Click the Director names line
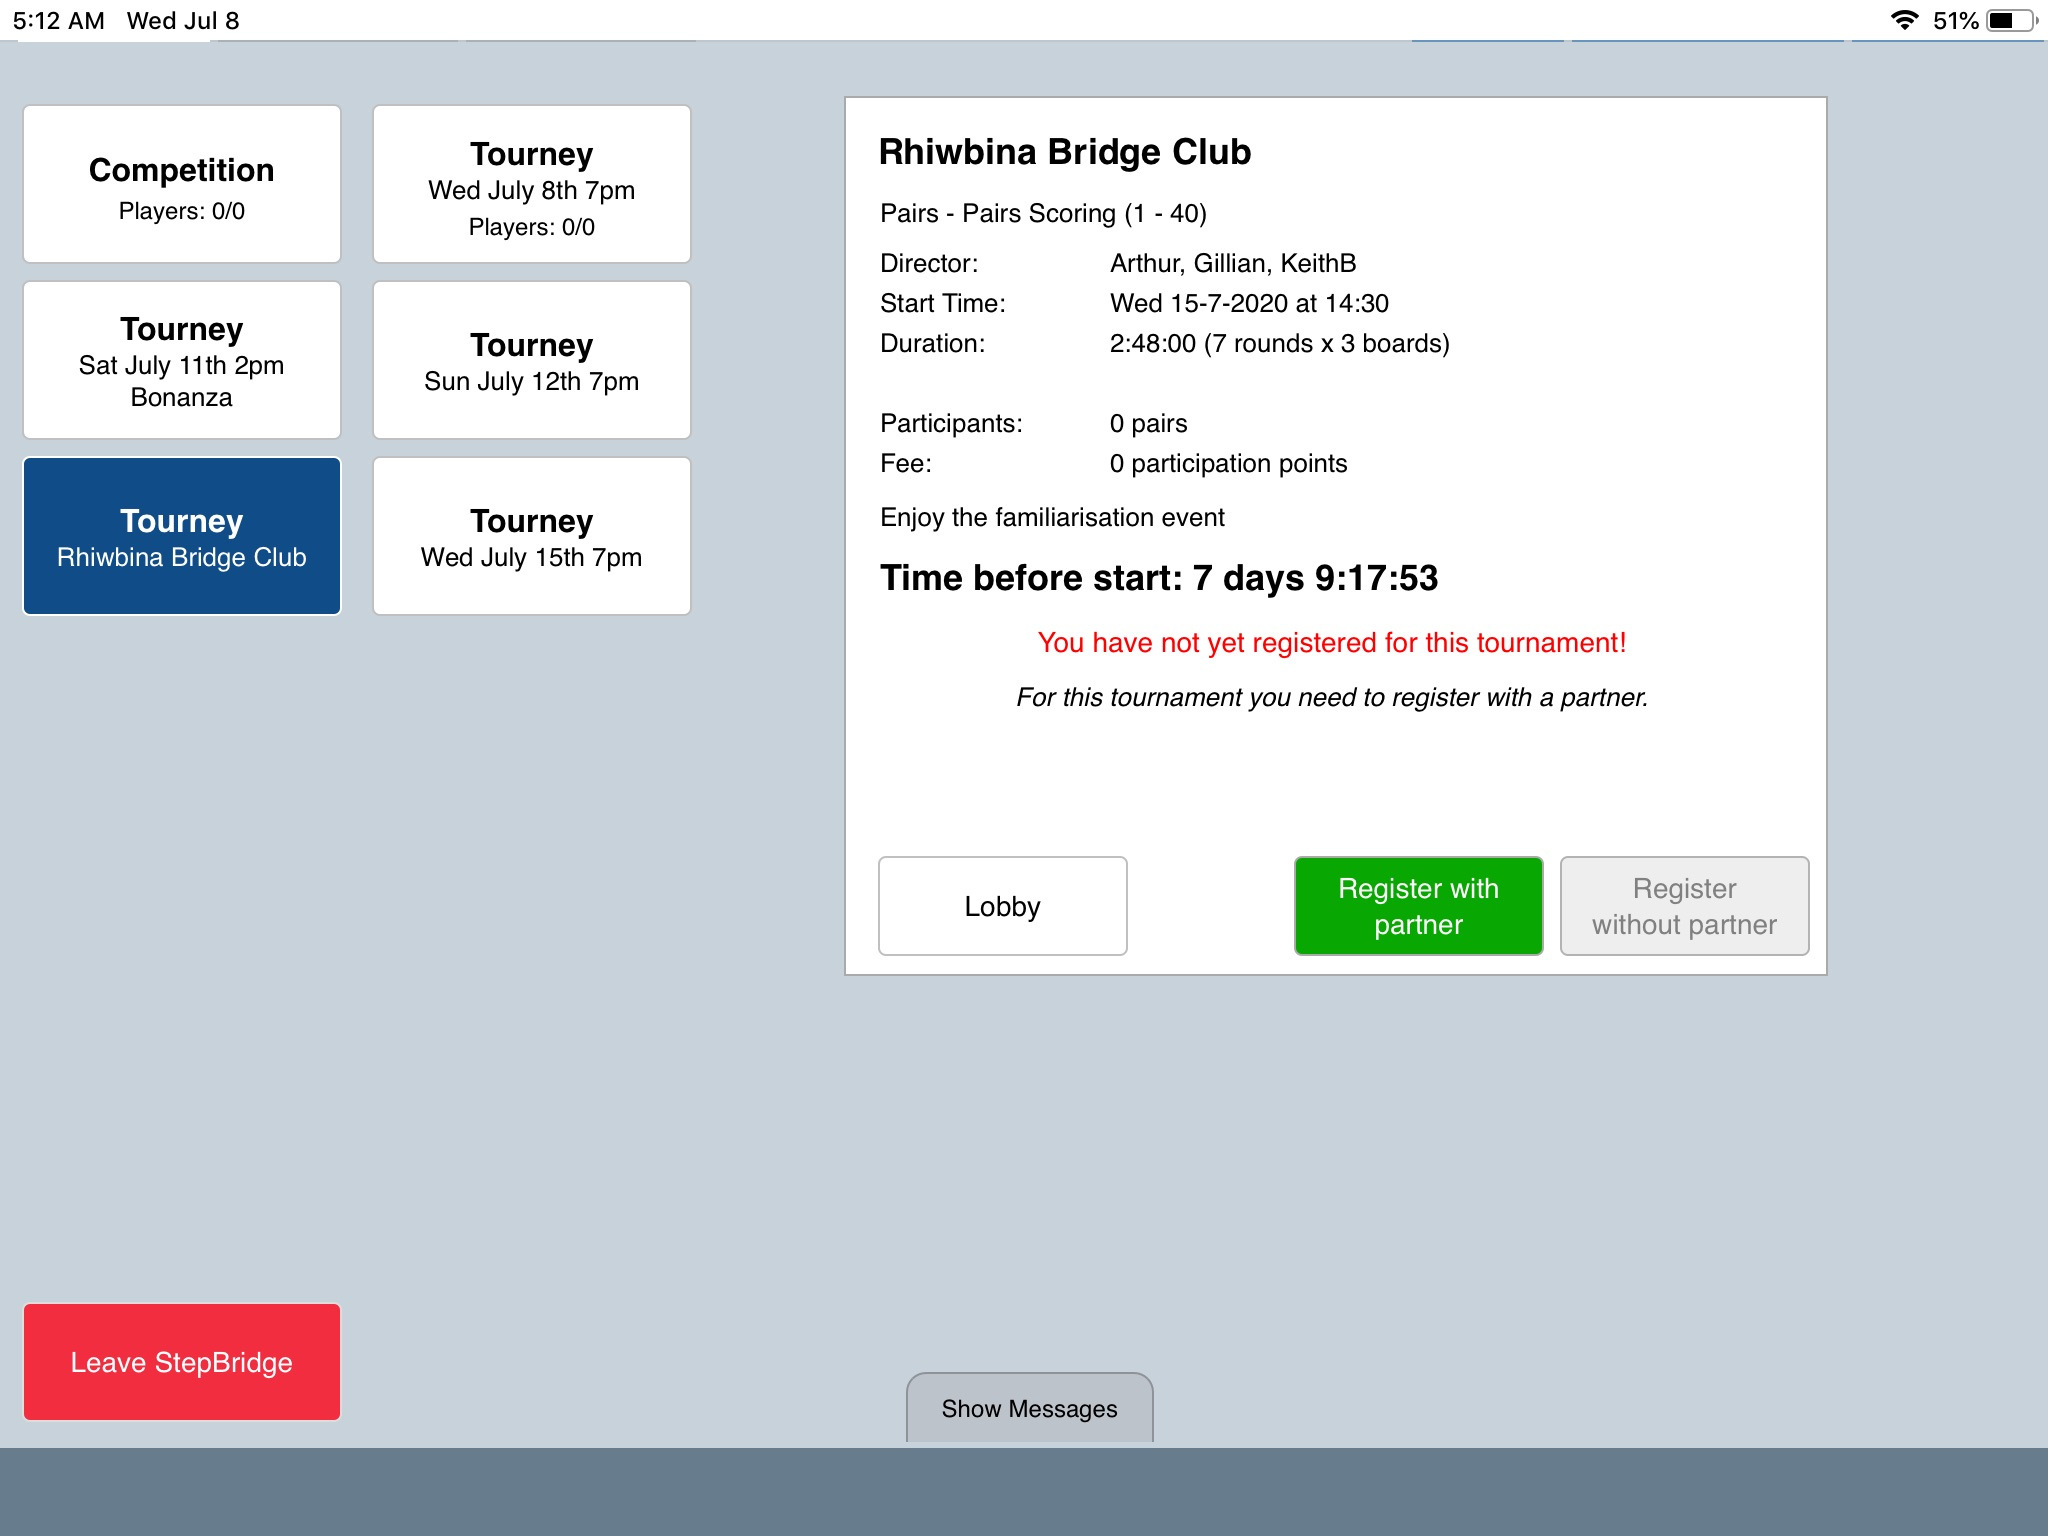Viewport: 2048px width, 1536px height. 1232,263
